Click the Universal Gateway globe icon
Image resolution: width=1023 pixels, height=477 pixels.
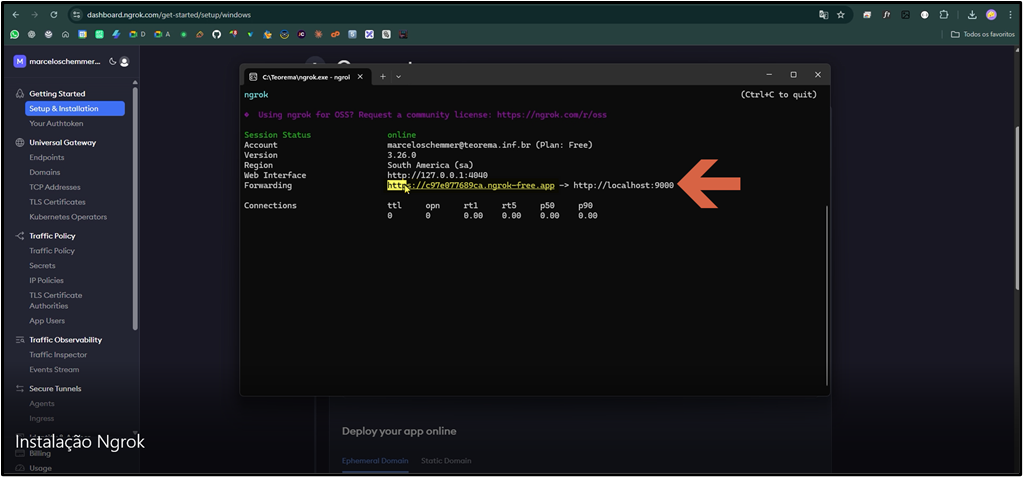(20, 142)
